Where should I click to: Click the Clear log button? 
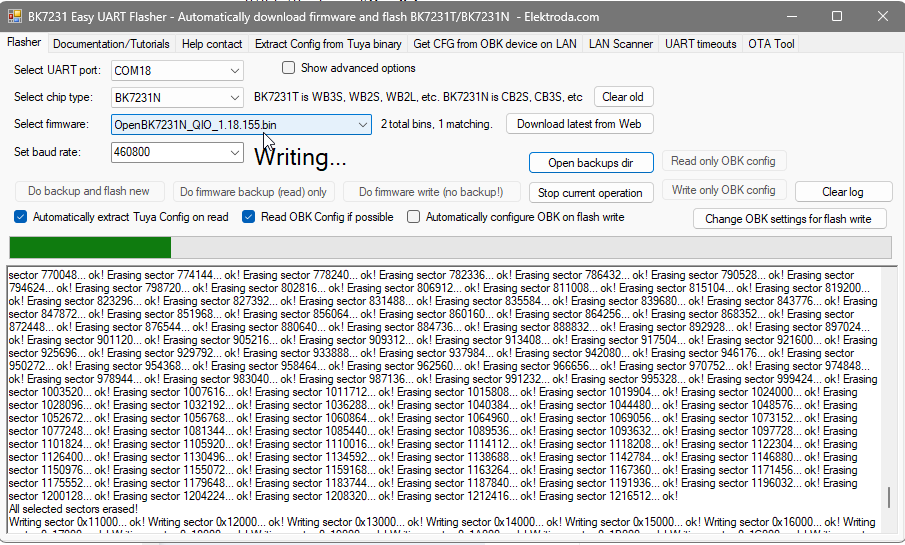click(843, 192)
